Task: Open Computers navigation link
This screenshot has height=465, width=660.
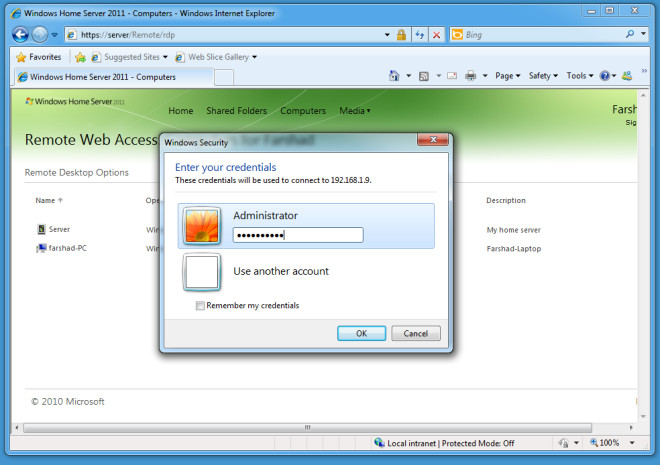Action: point(303,111)
